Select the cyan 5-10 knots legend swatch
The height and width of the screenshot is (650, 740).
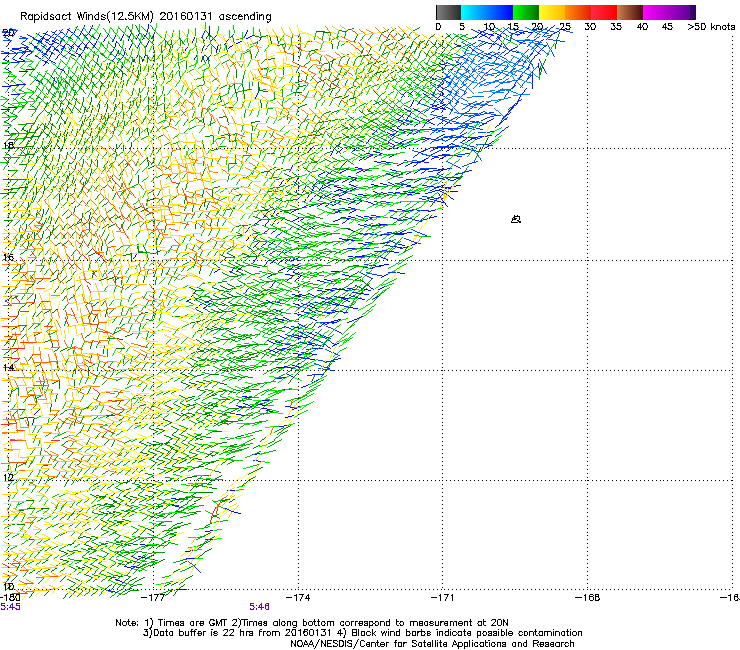[x=474, y=12]
